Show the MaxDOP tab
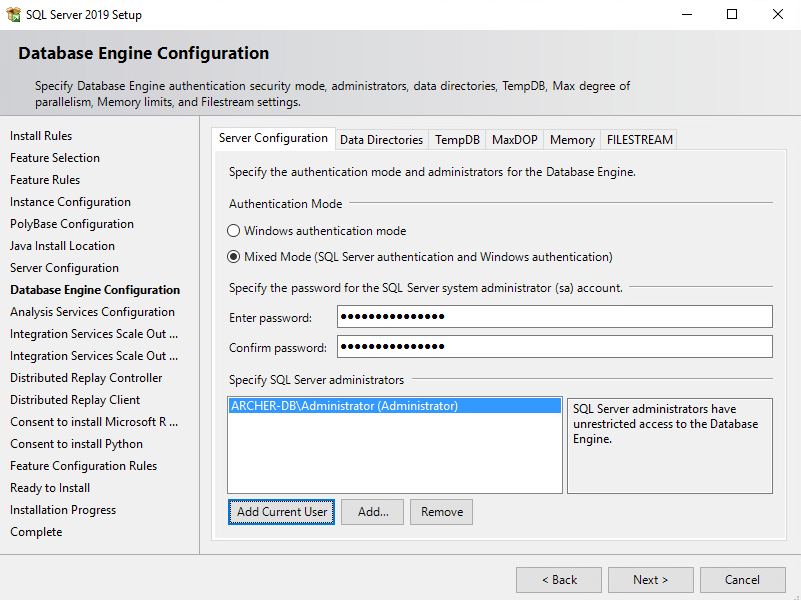 [514, 140]
